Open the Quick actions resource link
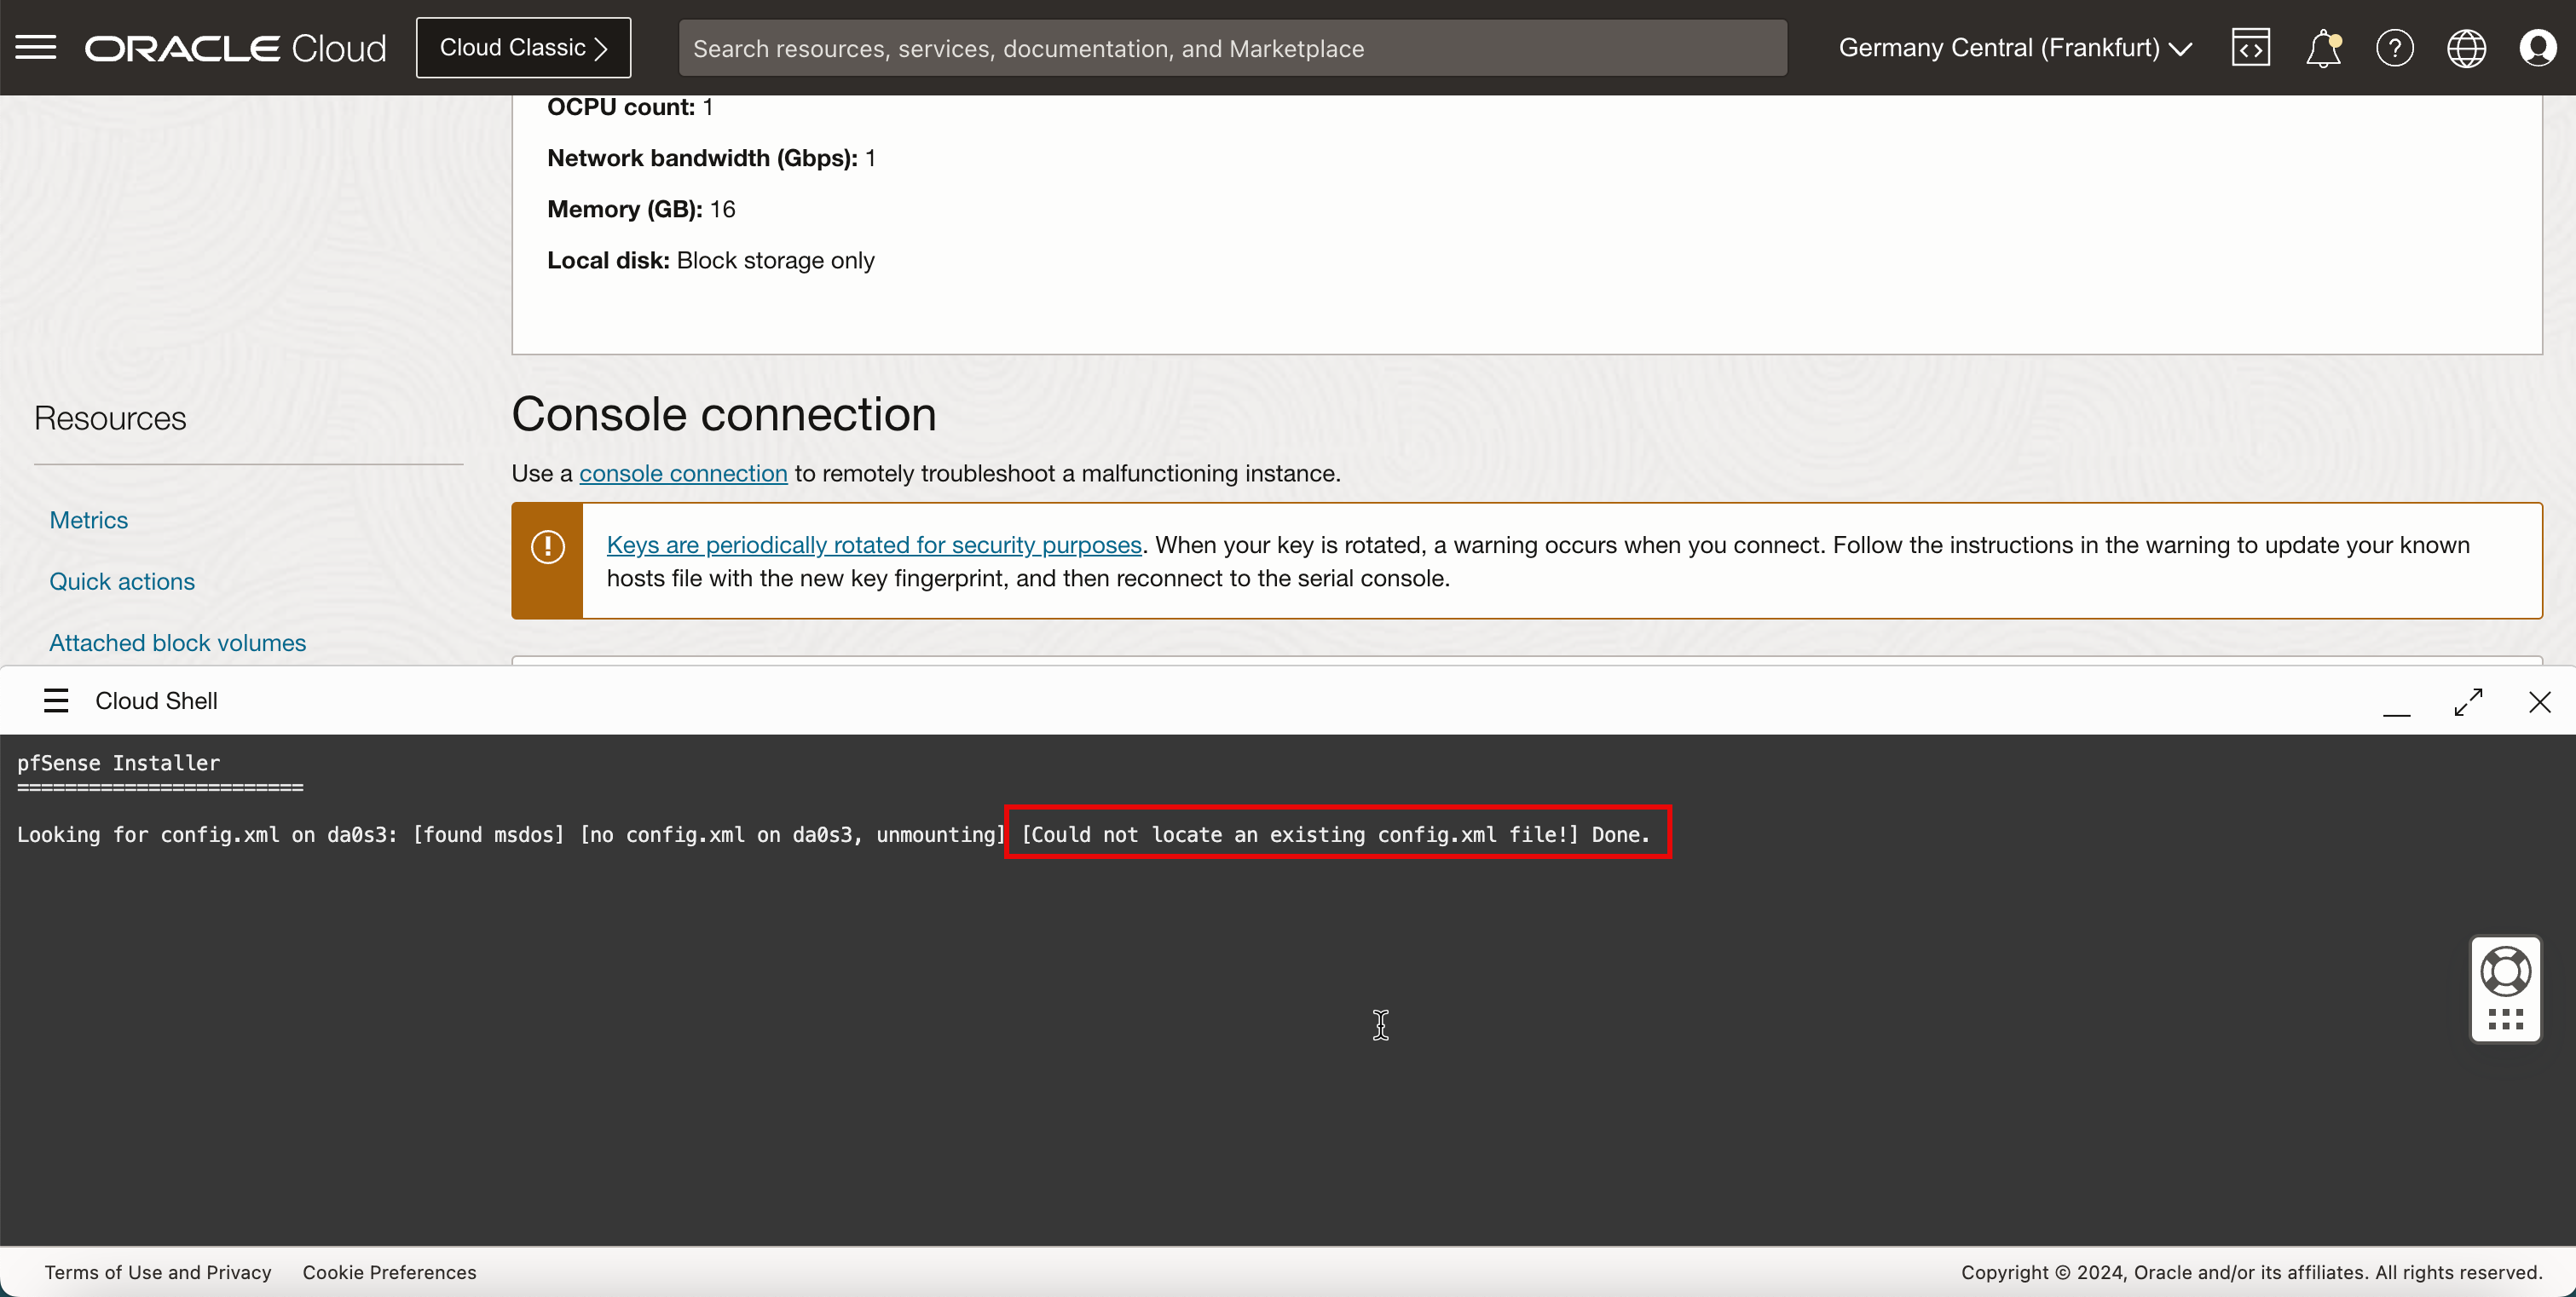This screenshot has height=1297, width=2576. point(122,581)
